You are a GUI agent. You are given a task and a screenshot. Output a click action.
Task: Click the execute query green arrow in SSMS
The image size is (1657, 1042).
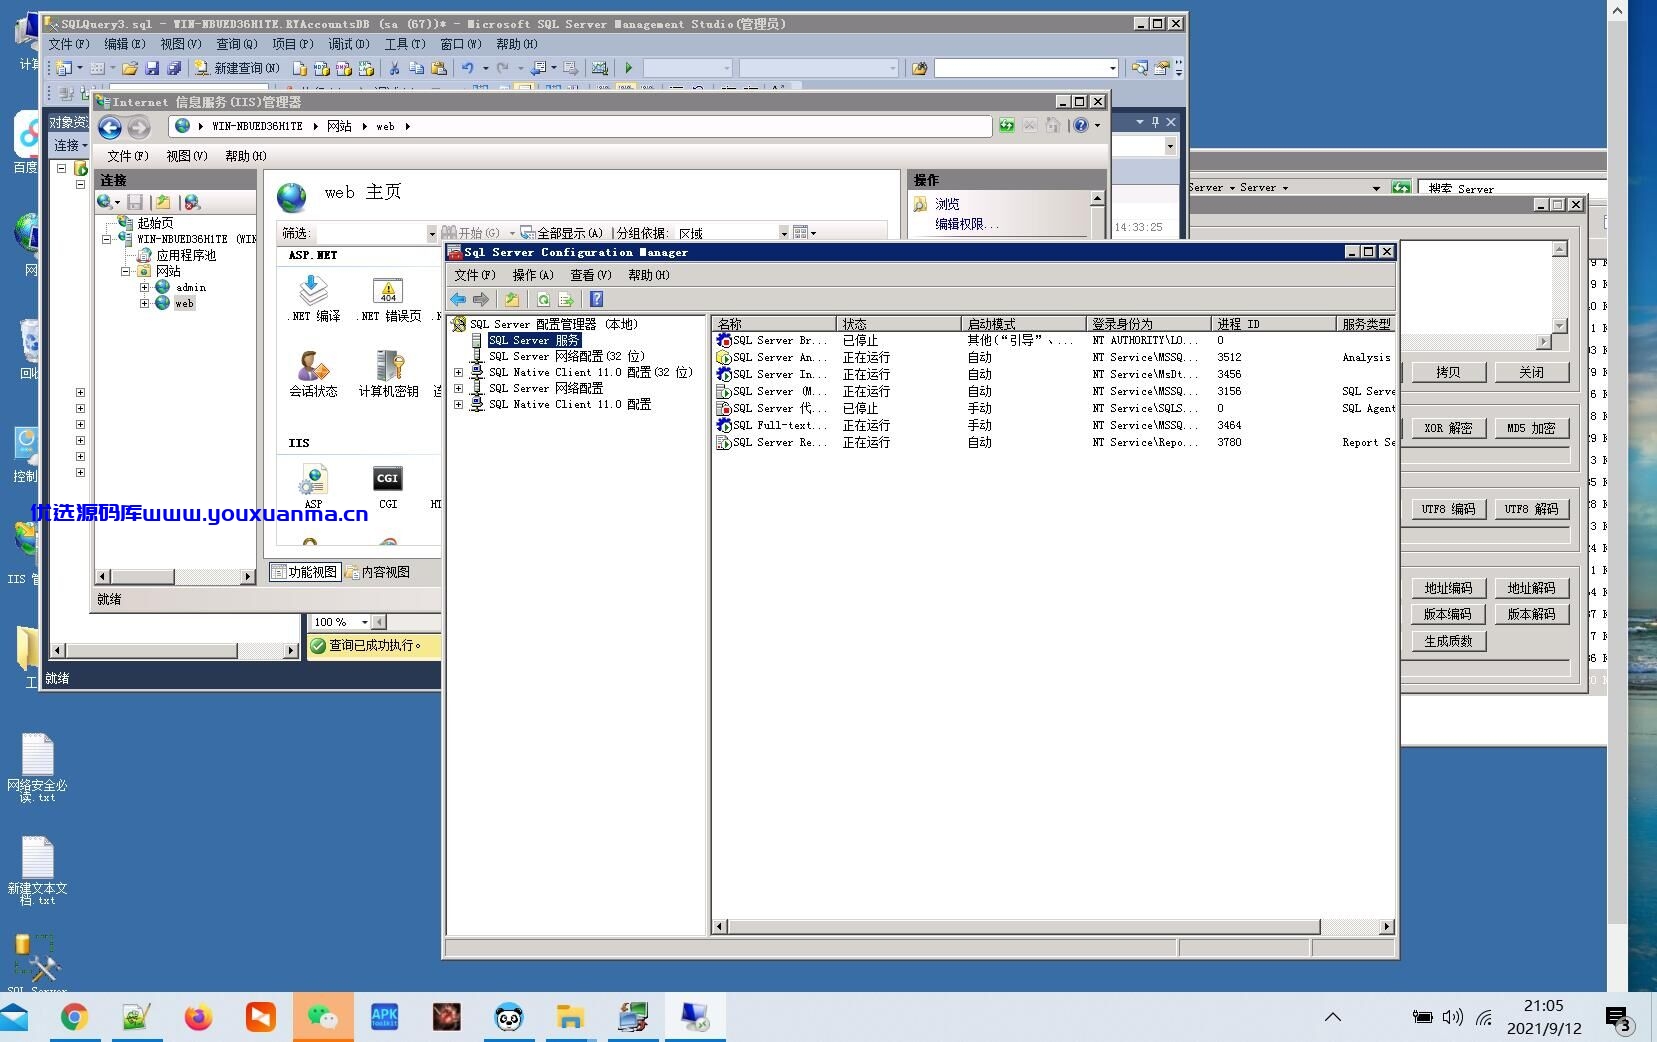pyautogui.click(x=629, y=68)
